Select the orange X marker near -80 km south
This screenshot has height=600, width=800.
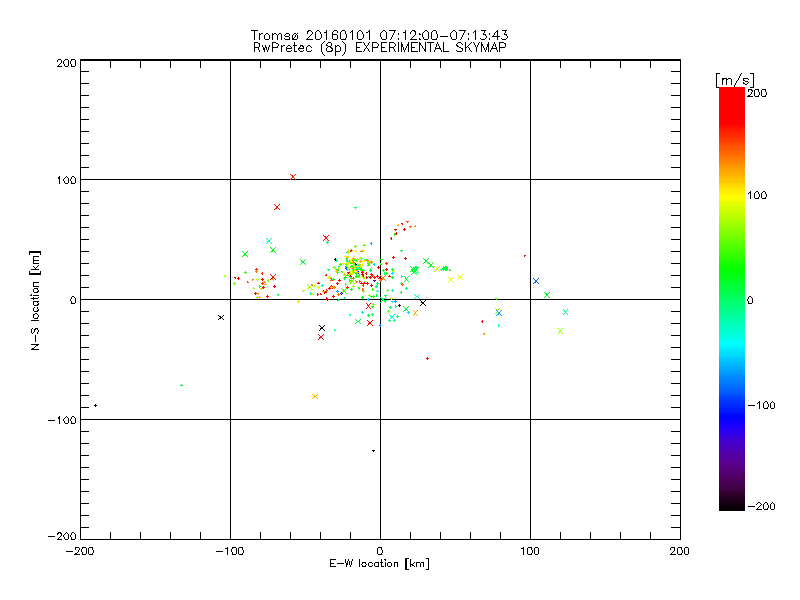click(315, 397)
